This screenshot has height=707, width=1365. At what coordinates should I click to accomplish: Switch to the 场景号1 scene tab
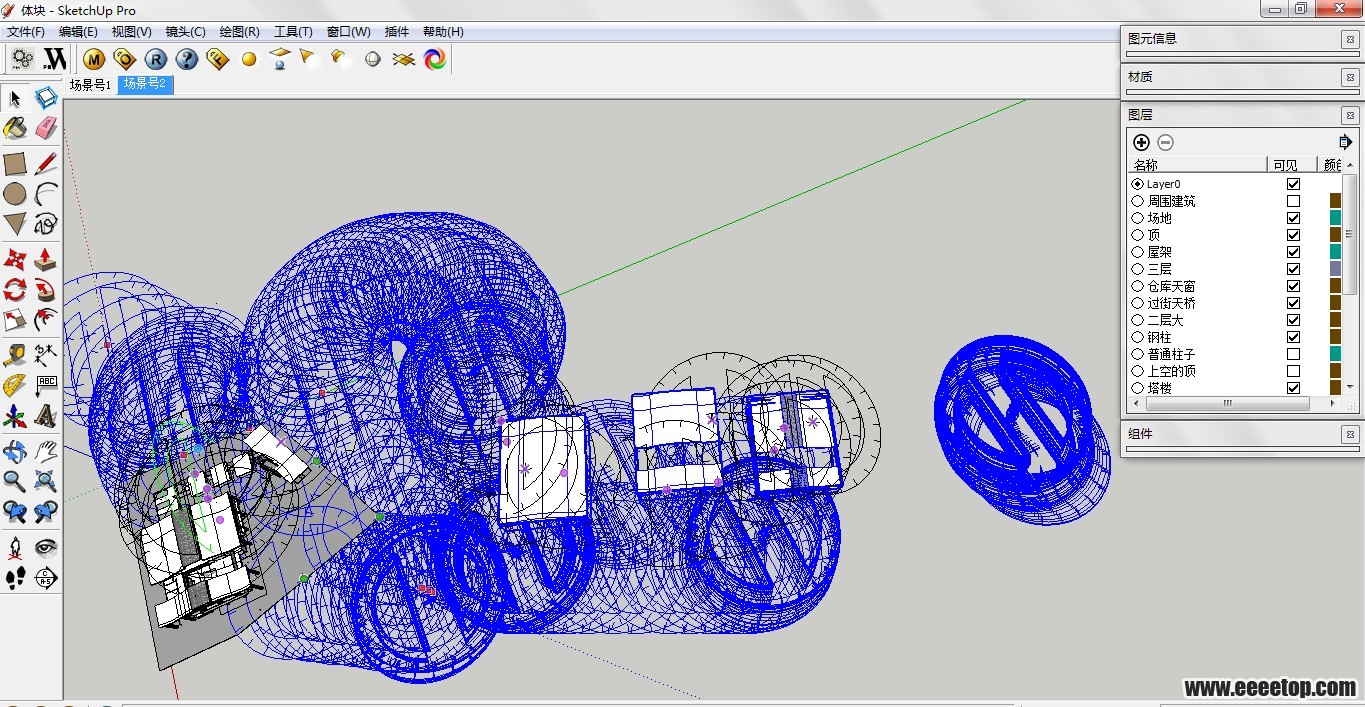click(90, 85)
